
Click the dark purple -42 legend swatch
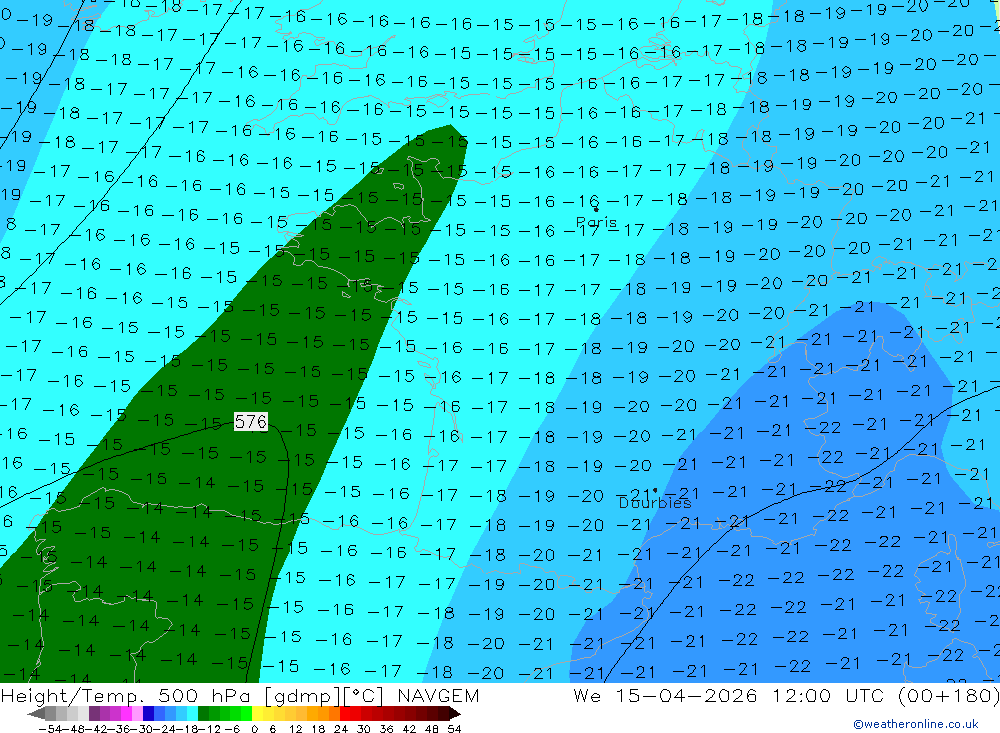(94, 713)
